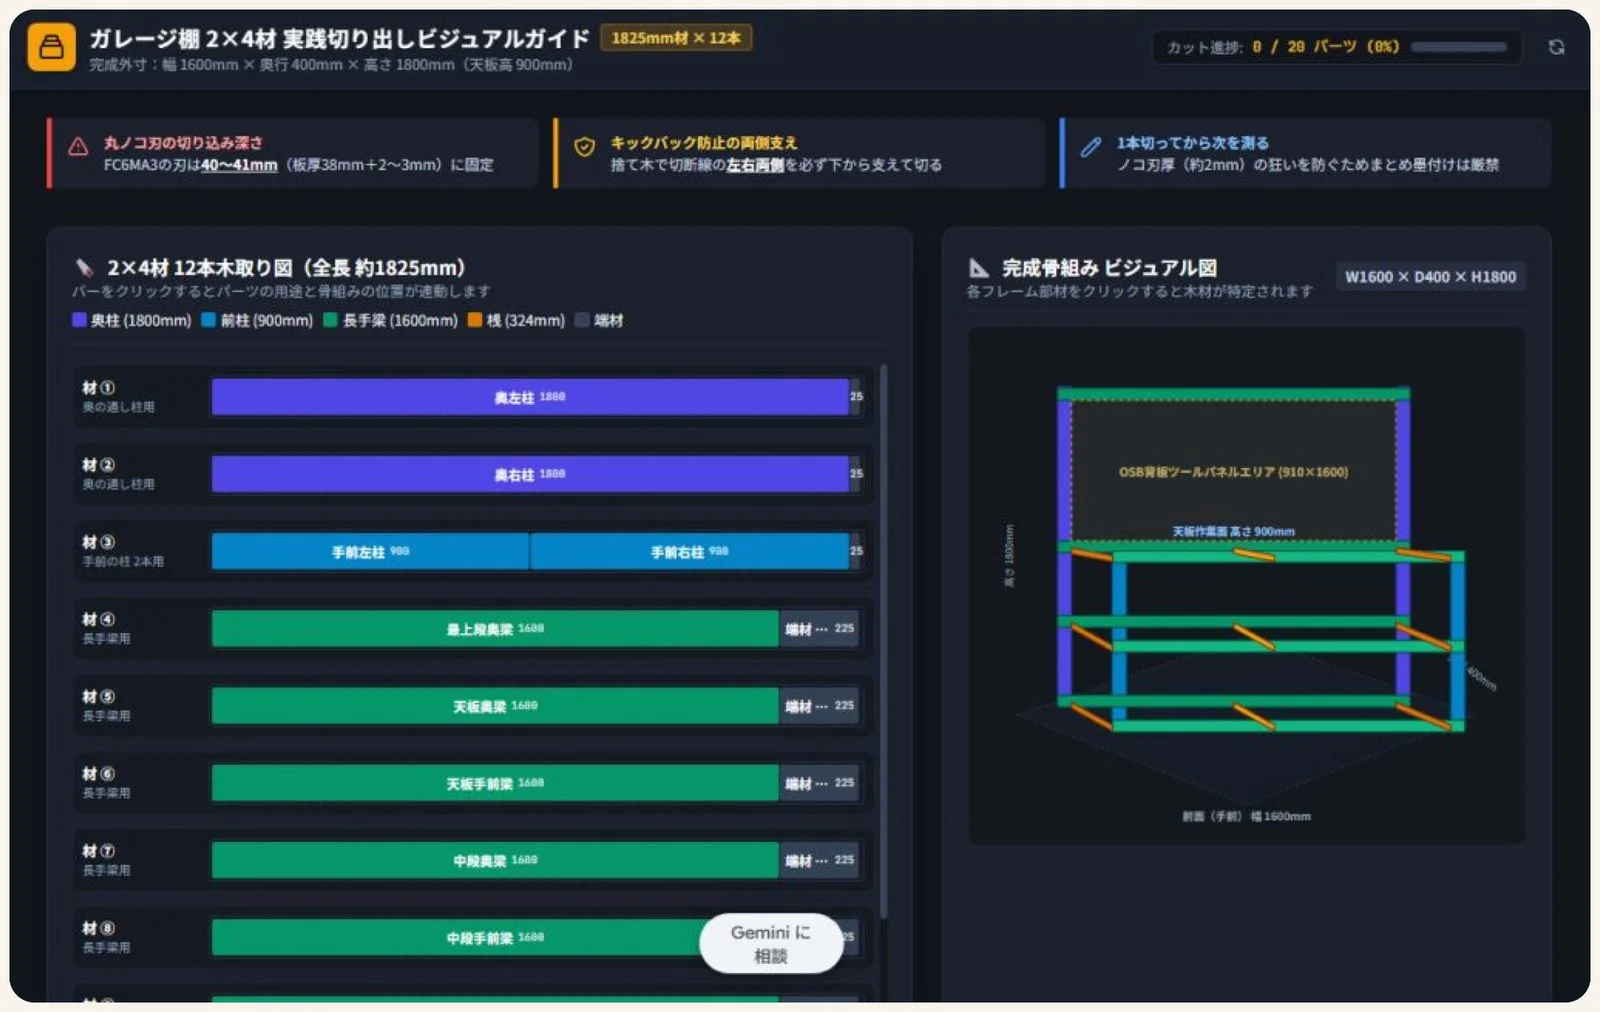Select the 手前左柱 900 segment
Viewport: 1600px width, 1012px height.
click(370, 551)
